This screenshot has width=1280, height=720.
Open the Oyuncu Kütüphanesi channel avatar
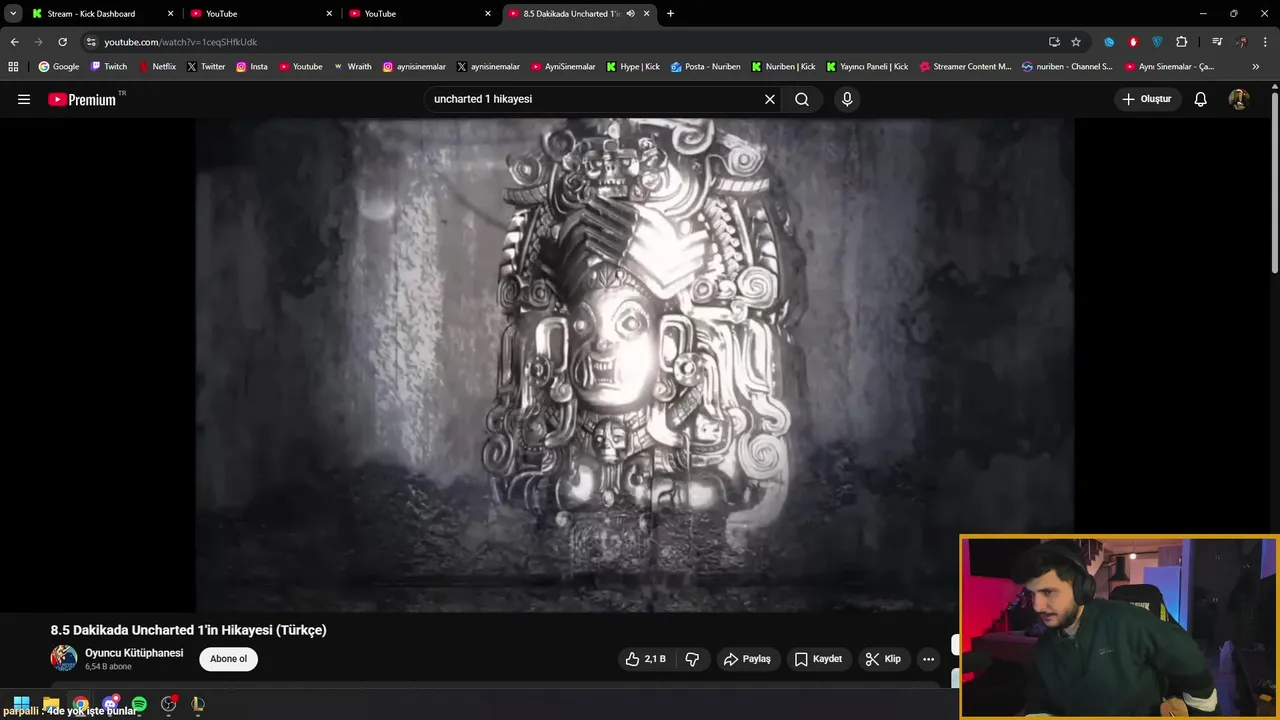64,658
